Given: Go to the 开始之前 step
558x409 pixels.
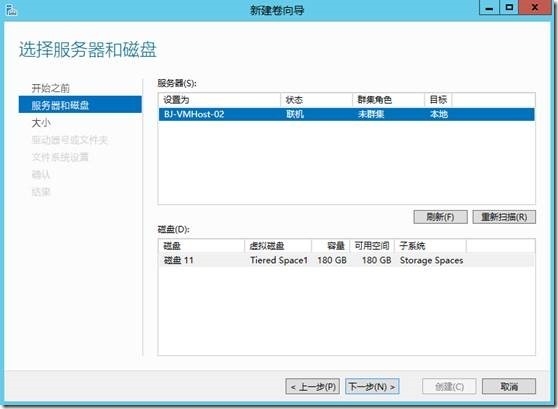Looking at the screenshot, I should [51, 88].
